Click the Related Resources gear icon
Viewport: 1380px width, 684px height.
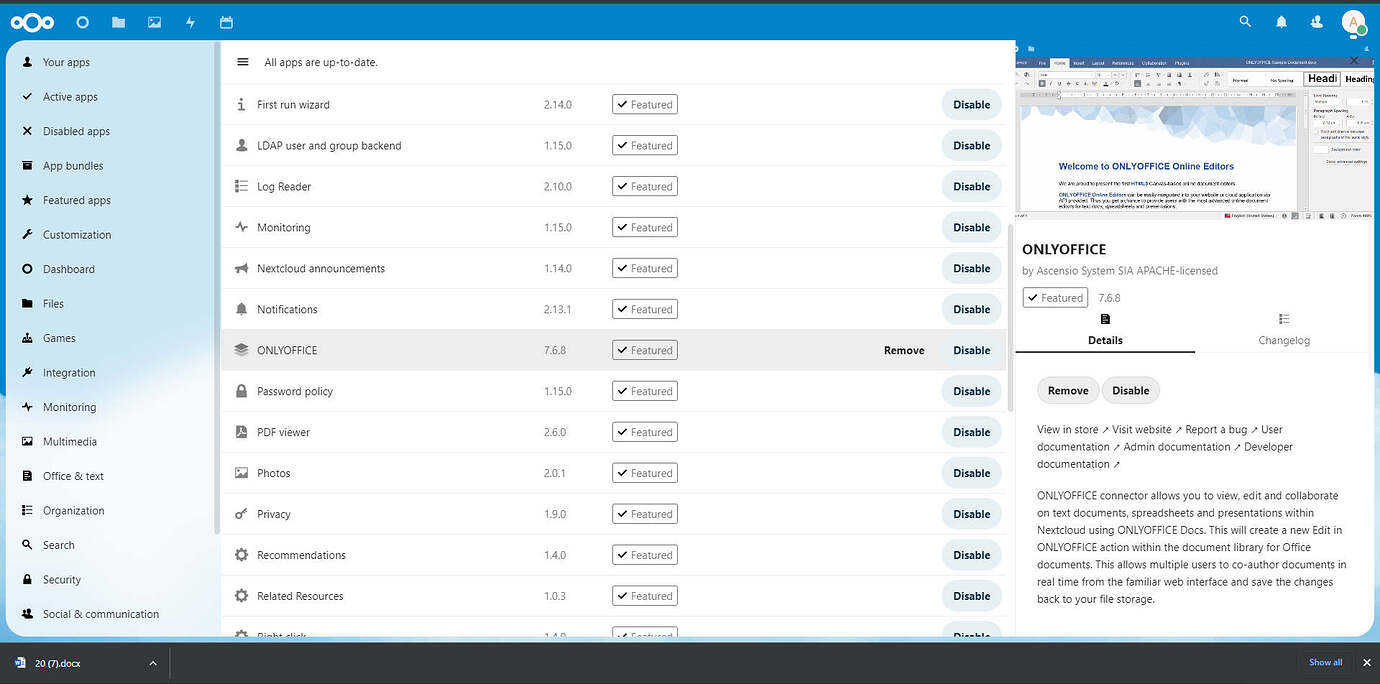pos(241,596)
